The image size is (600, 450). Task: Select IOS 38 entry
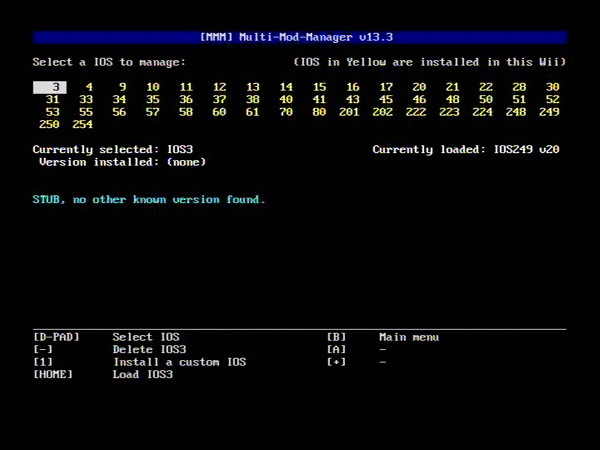pos(253,99)
